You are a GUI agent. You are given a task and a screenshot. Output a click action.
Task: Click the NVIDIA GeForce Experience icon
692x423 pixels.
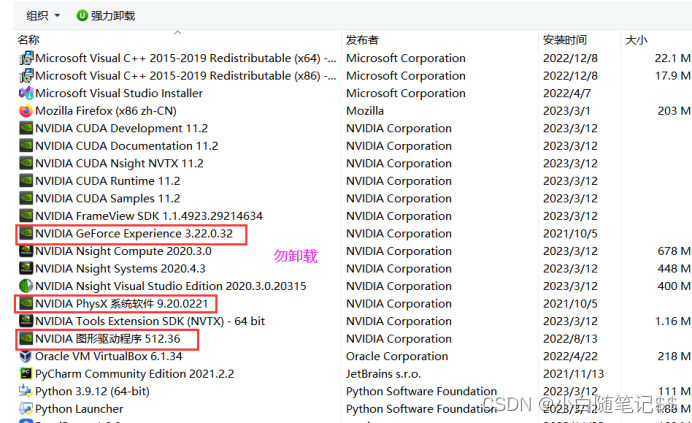pos(26,233)
